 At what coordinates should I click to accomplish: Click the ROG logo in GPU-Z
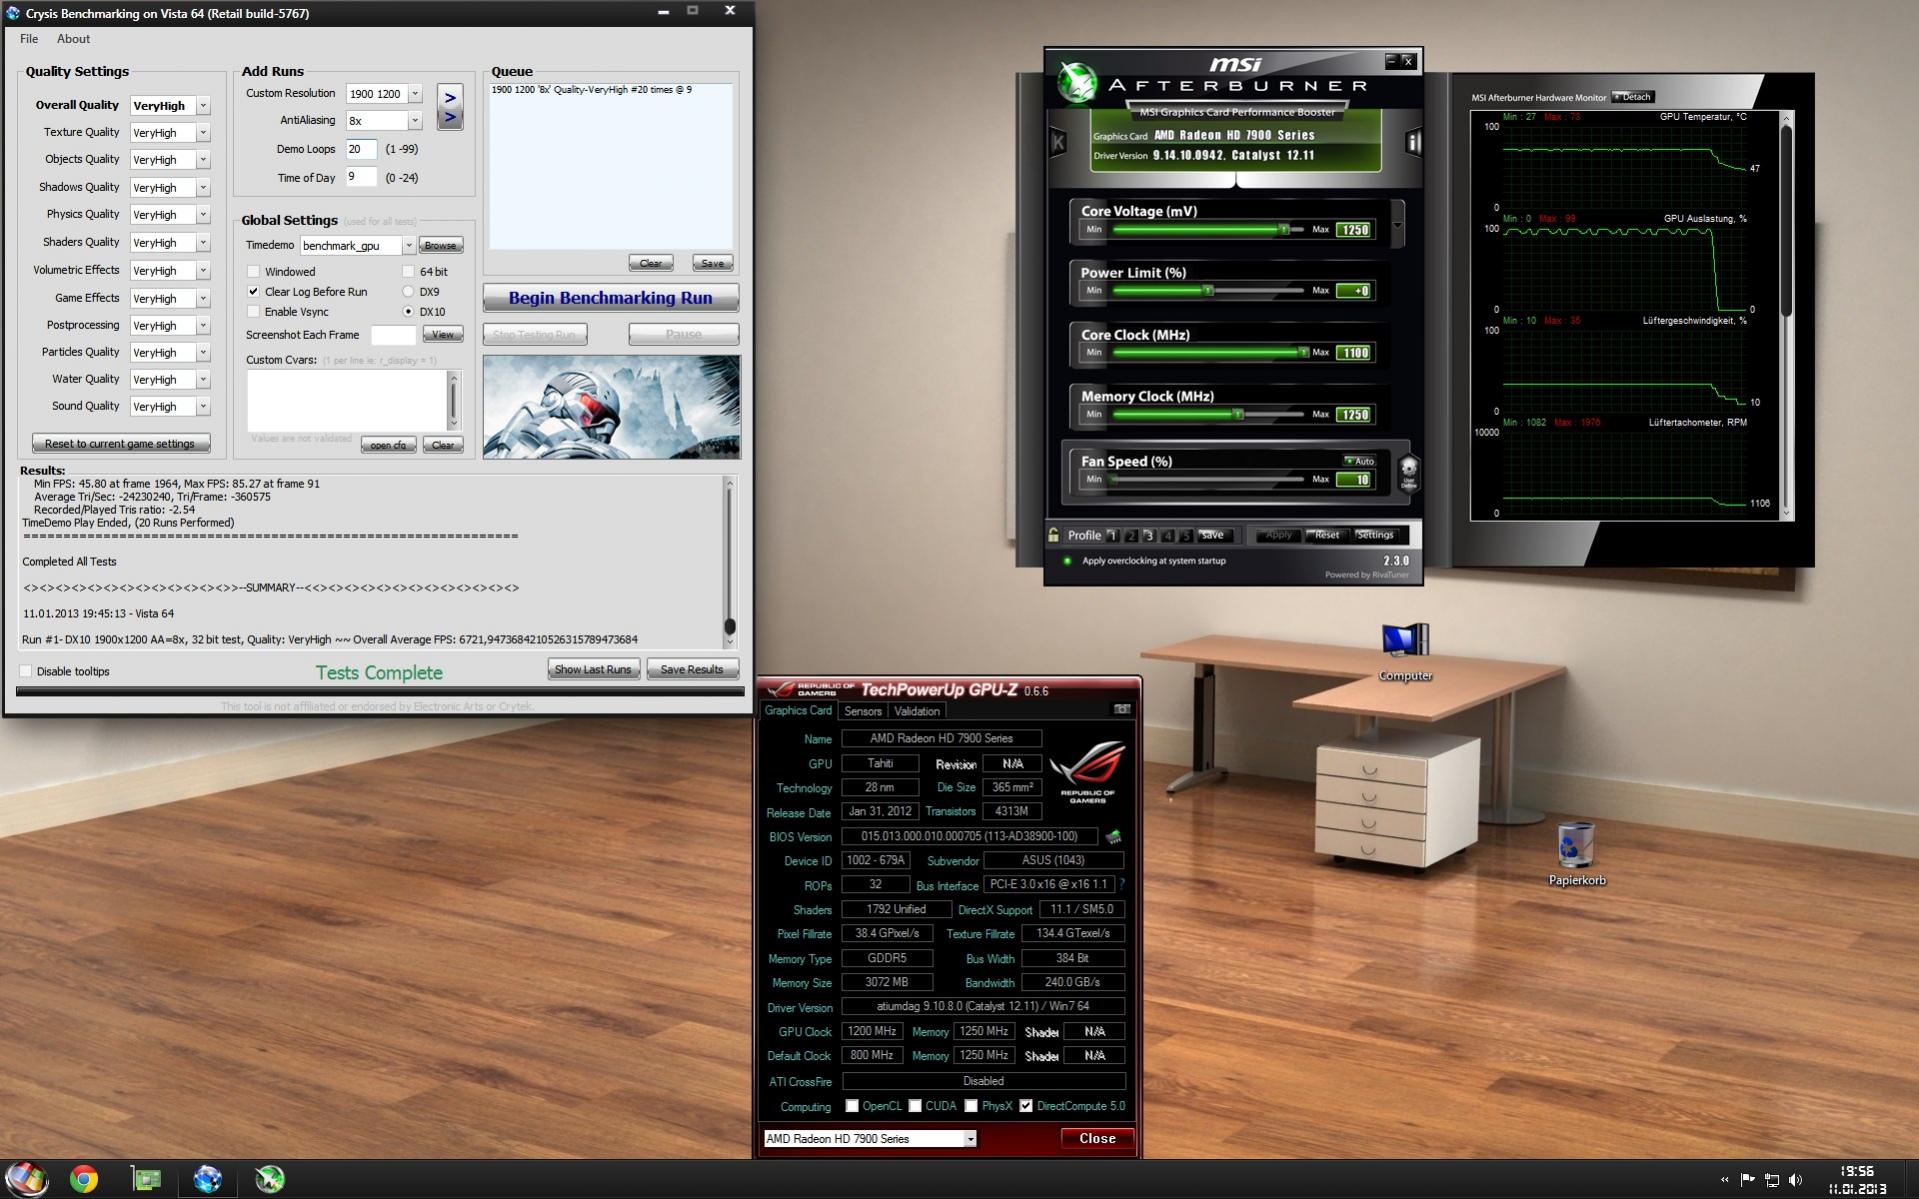pyautogui.click(x=1087, y=771)
